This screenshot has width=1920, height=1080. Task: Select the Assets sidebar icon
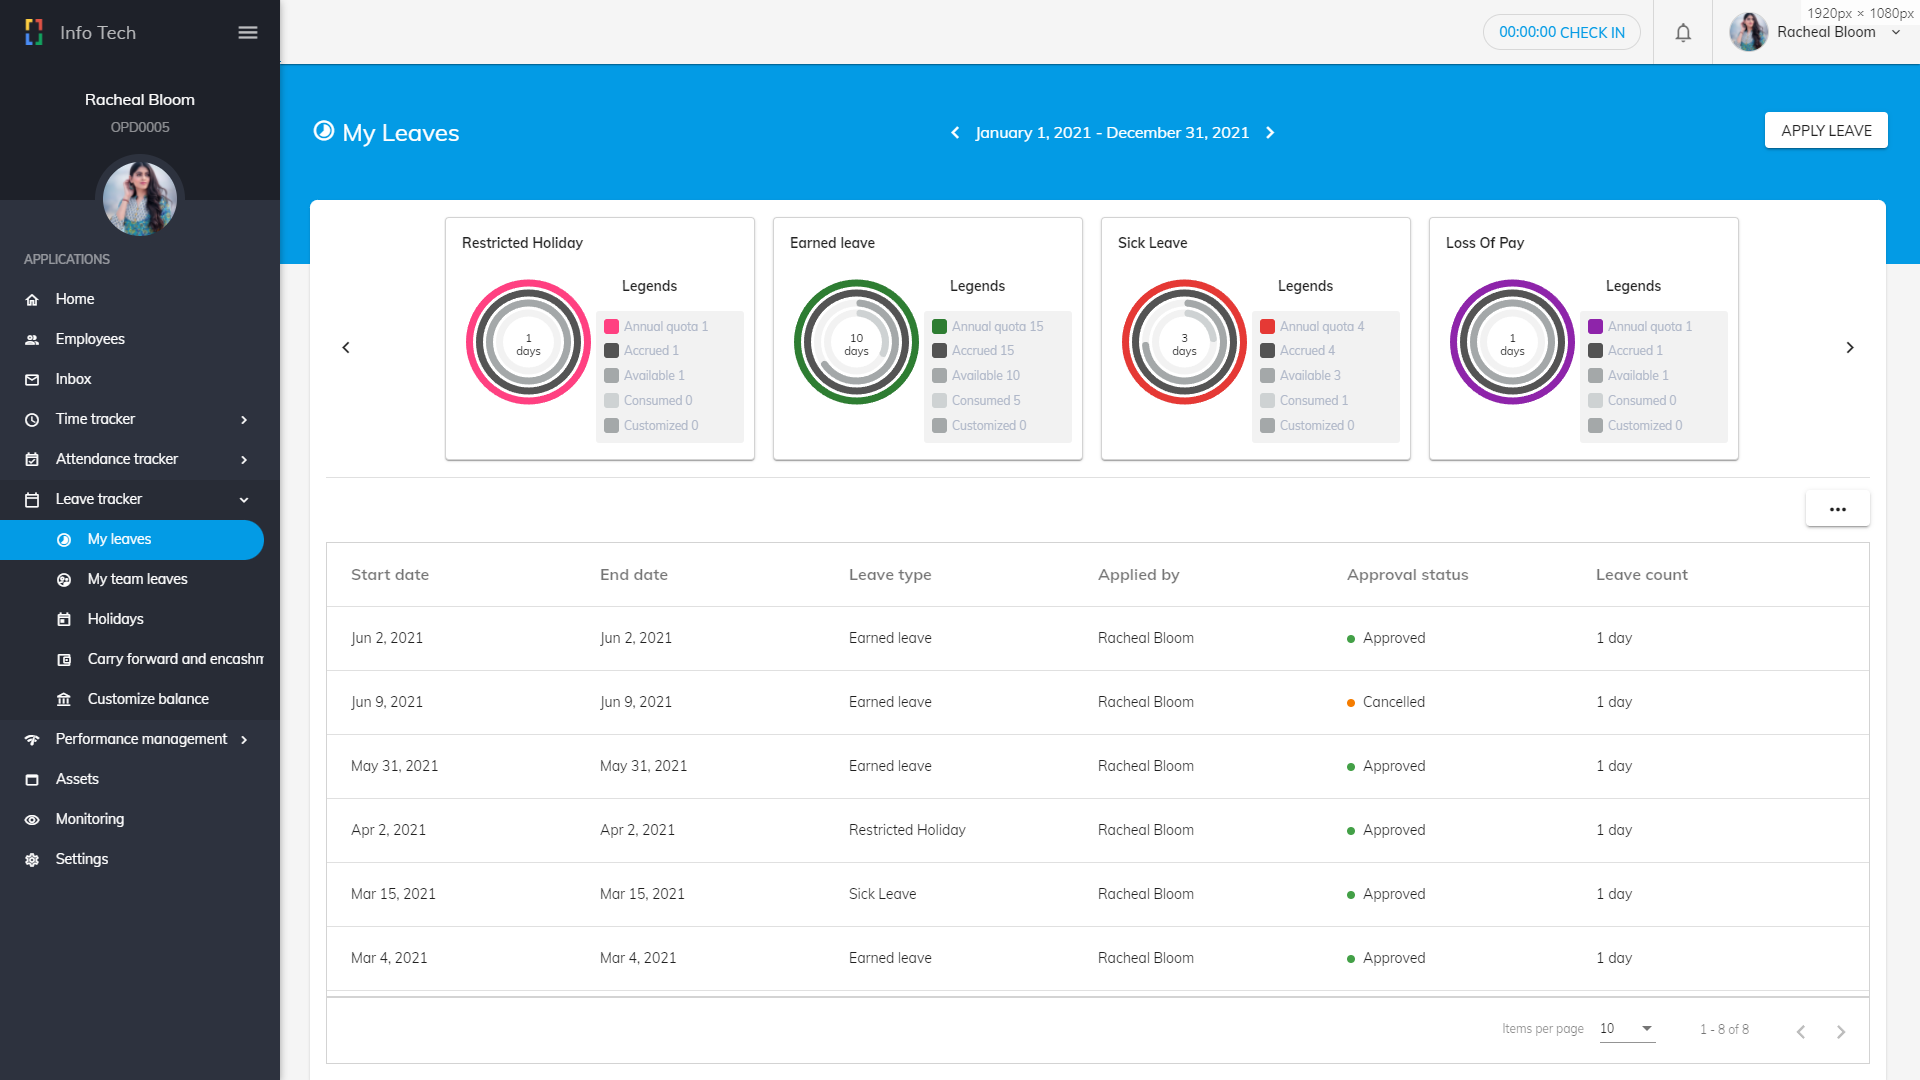point(33,779)
